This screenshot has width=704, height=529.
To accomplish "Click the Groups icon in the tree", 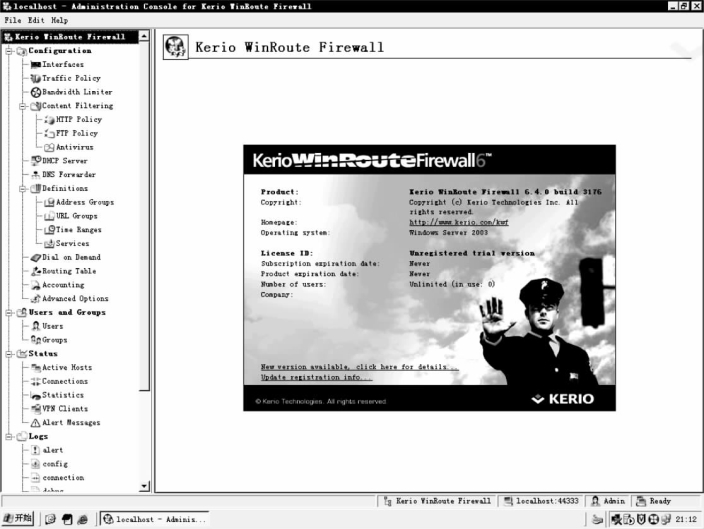I will (35, 340).
